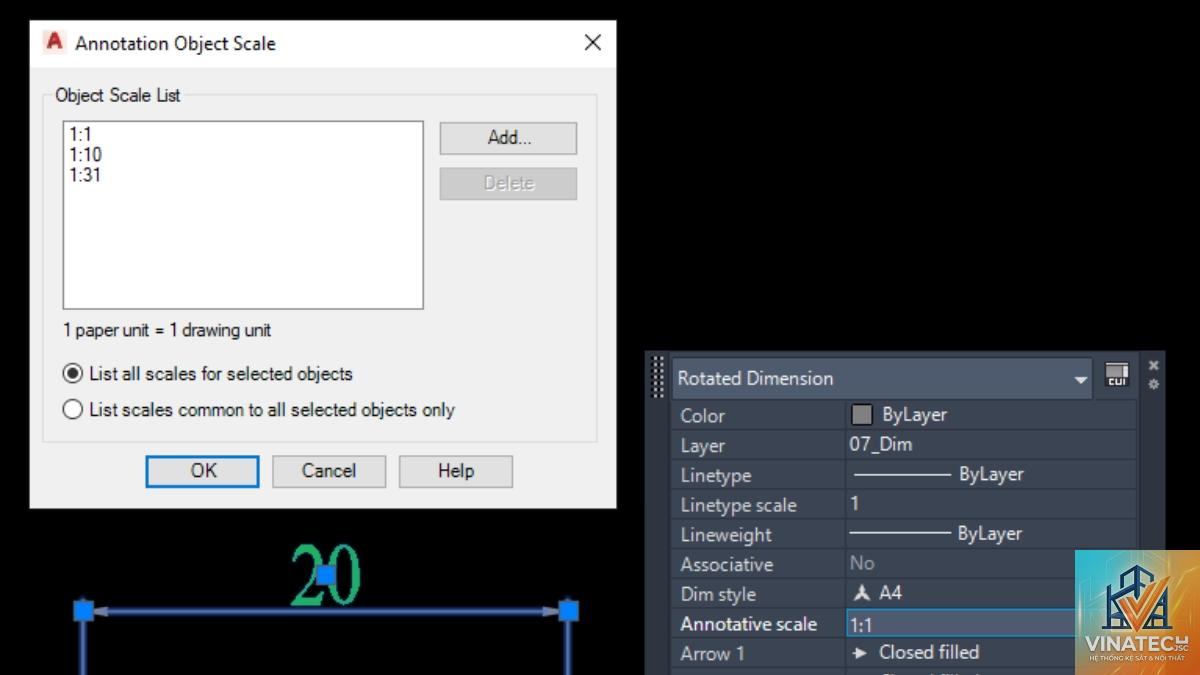Select the blue grip on the 20 dimension text
The height and width of the screenshot is (675, 1200).
pos(325,575)
